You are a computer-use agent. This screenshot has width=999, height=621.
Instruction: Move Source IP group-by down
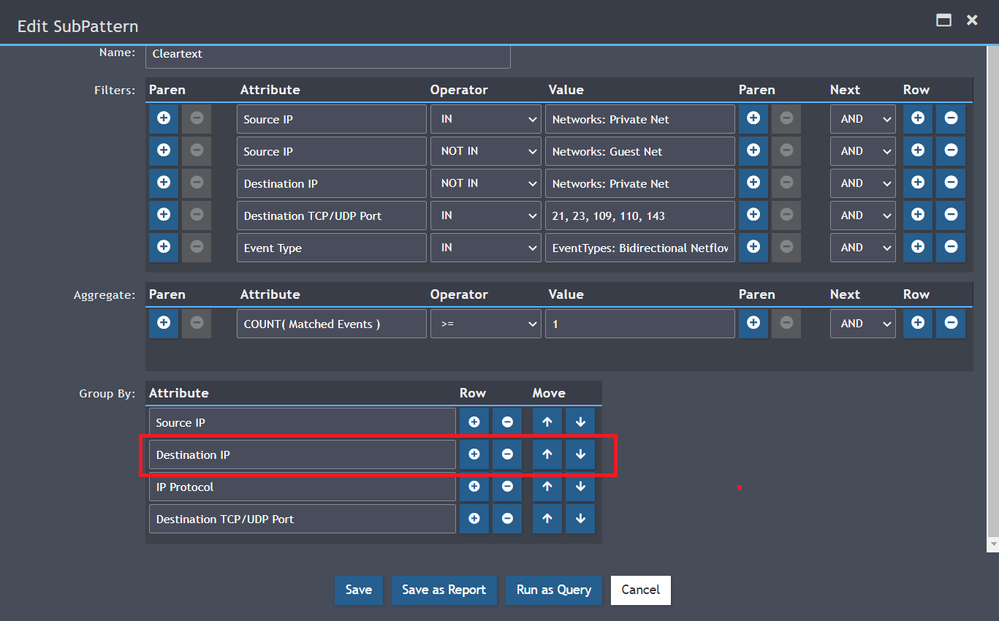(580, 423)
